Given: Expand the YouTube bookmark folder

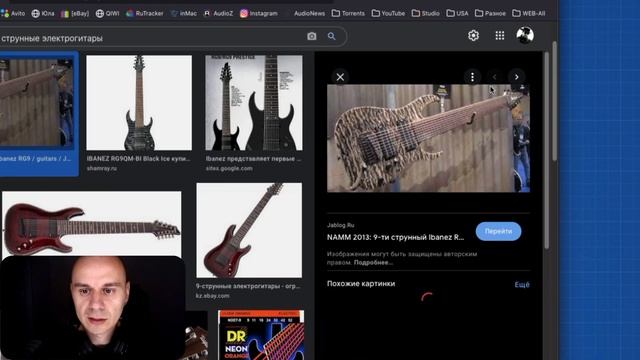Looking at the screenshot, I should coord(388,13).
